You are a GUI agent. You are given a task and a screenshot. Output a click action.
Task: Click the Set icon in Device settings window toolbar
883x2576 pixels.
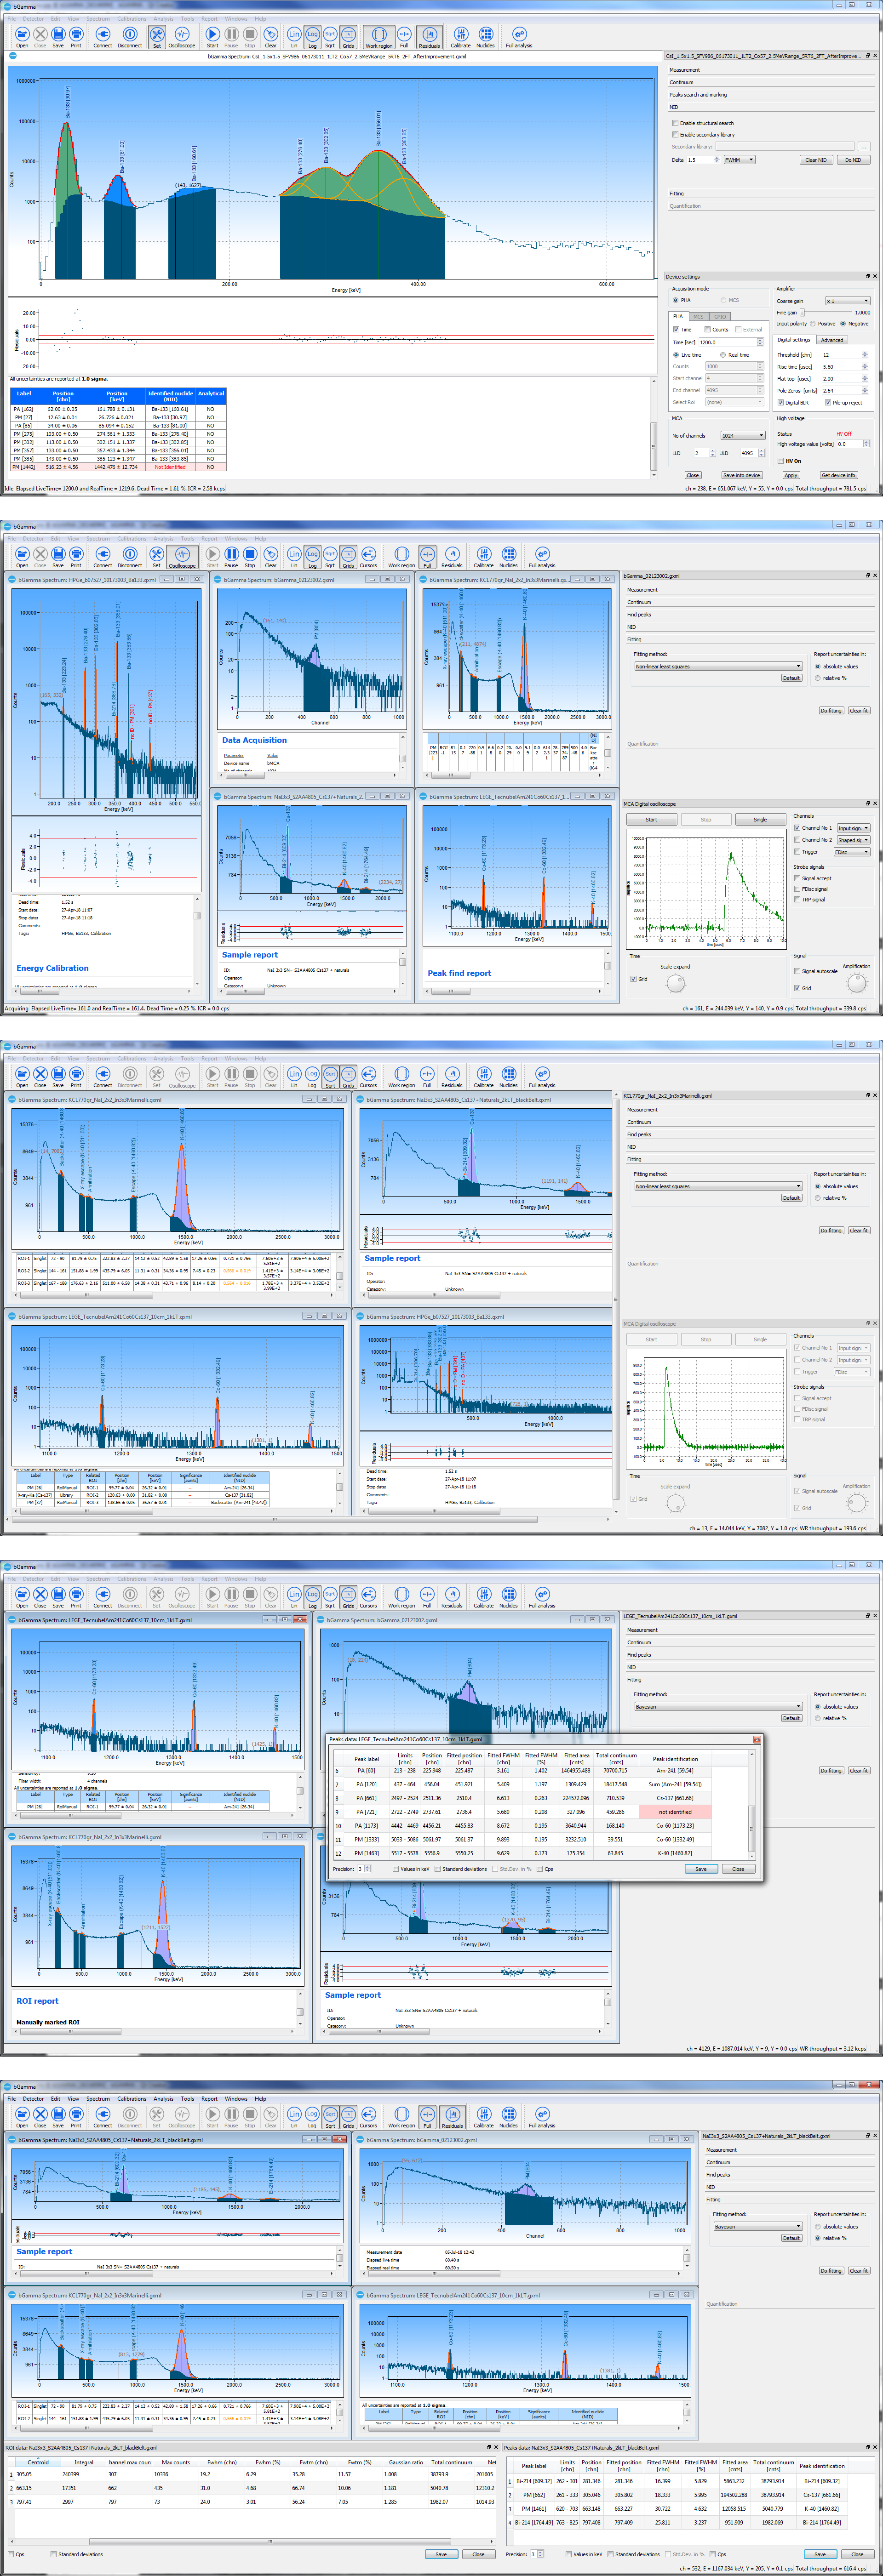(x=156, y=37)
